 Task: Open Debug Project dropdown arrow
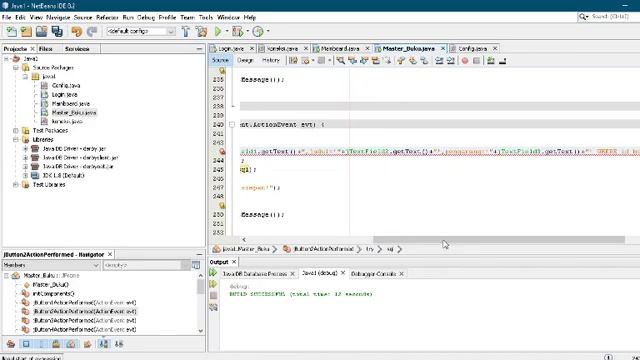[247, 31]
